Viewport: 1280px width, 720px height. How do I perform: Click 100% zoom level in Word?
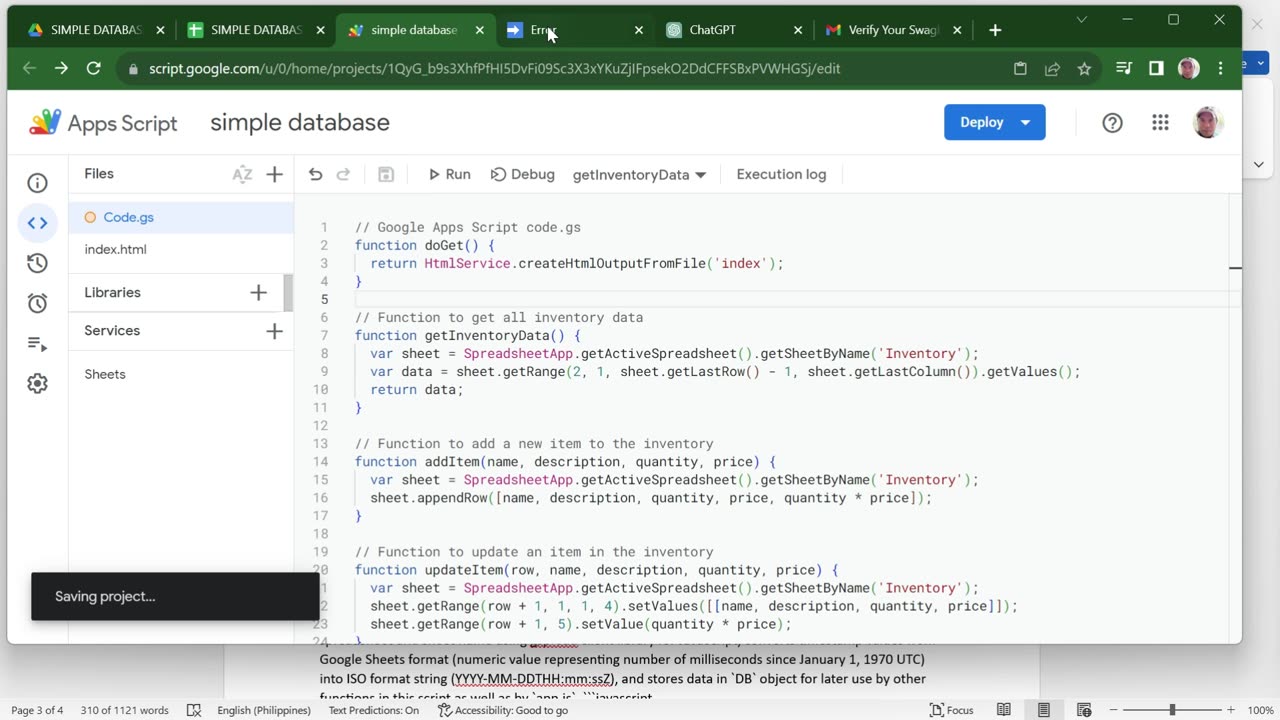click(x=1260, y=710)
